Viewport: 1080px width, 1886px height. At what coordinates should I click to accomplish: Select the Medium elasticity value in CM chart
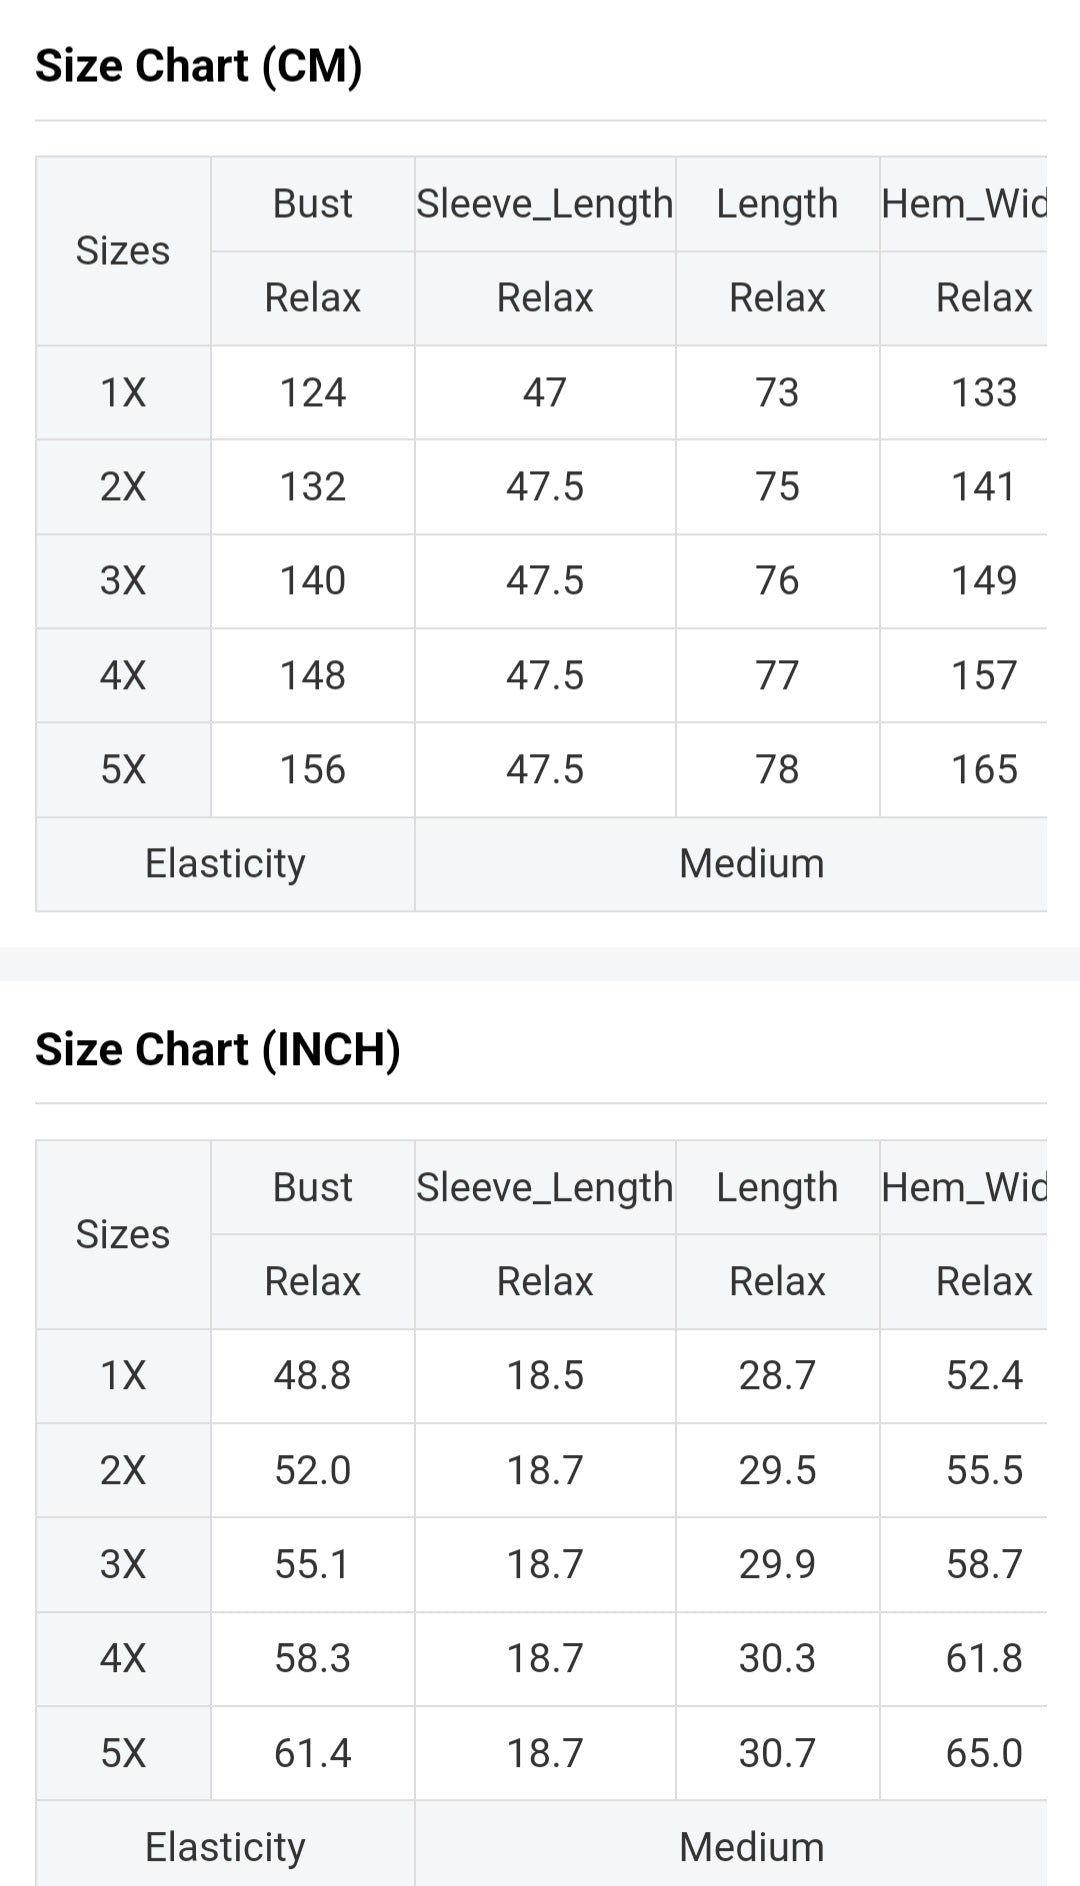tap(751, 864)
